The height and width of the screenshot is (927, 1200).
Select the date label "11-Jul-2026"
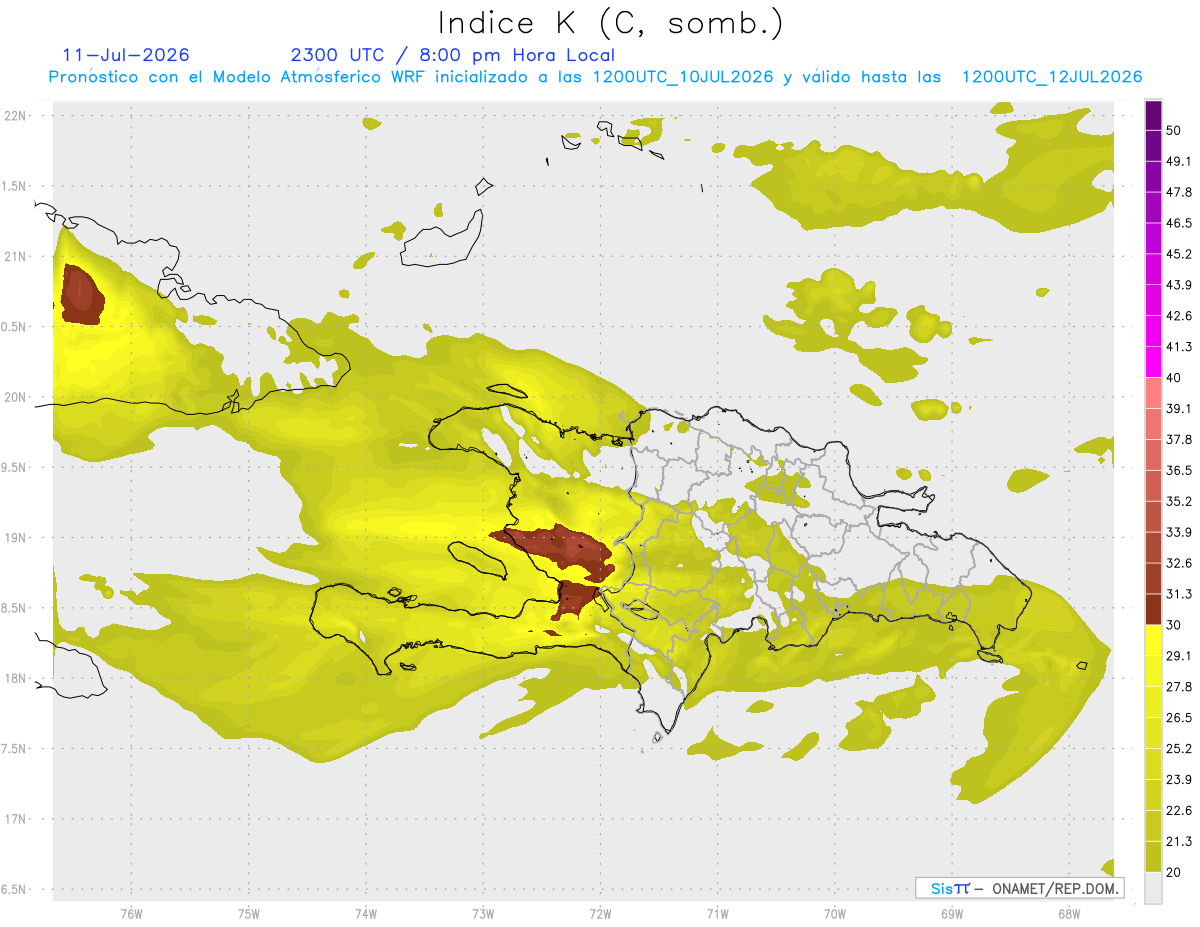click(x=126, y=55)
